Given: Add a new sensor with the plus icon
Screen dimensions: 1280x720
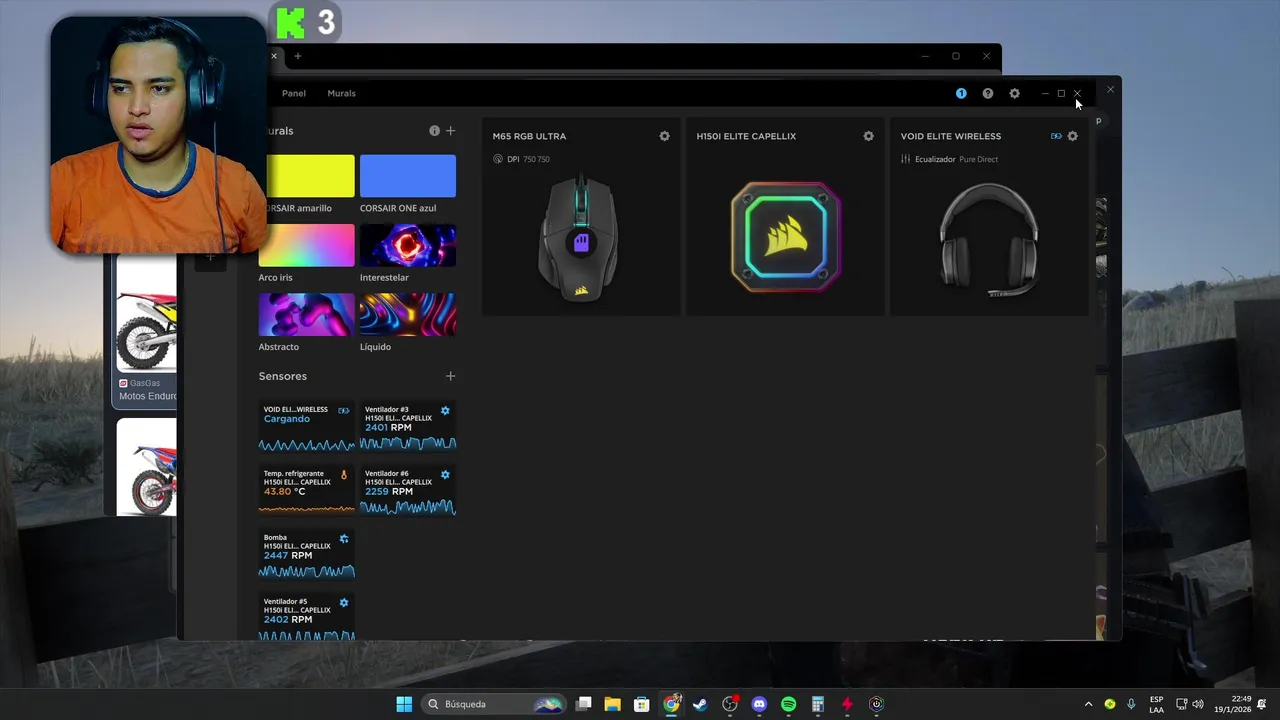Looking at the screenshot, I should 450,376.
